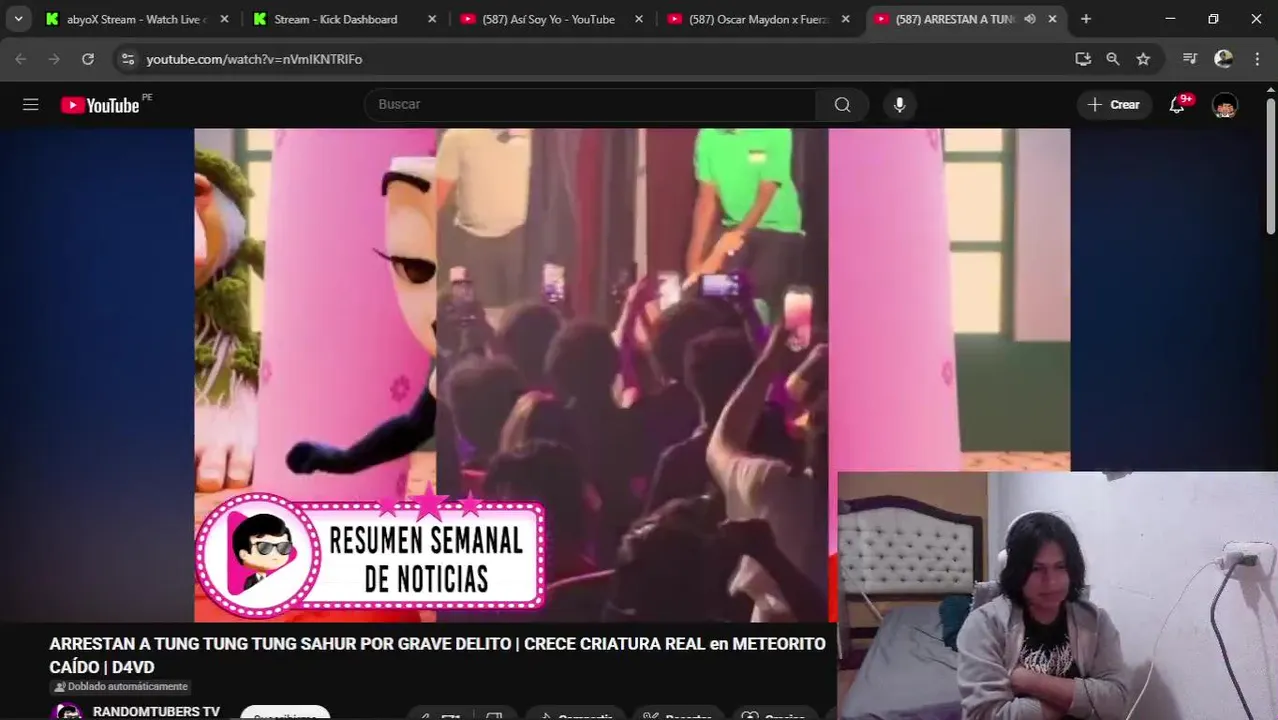Click RANDOMTUBERS TV channel name
This screenshot has width=1278, height=720.
[x=156, y=712]
